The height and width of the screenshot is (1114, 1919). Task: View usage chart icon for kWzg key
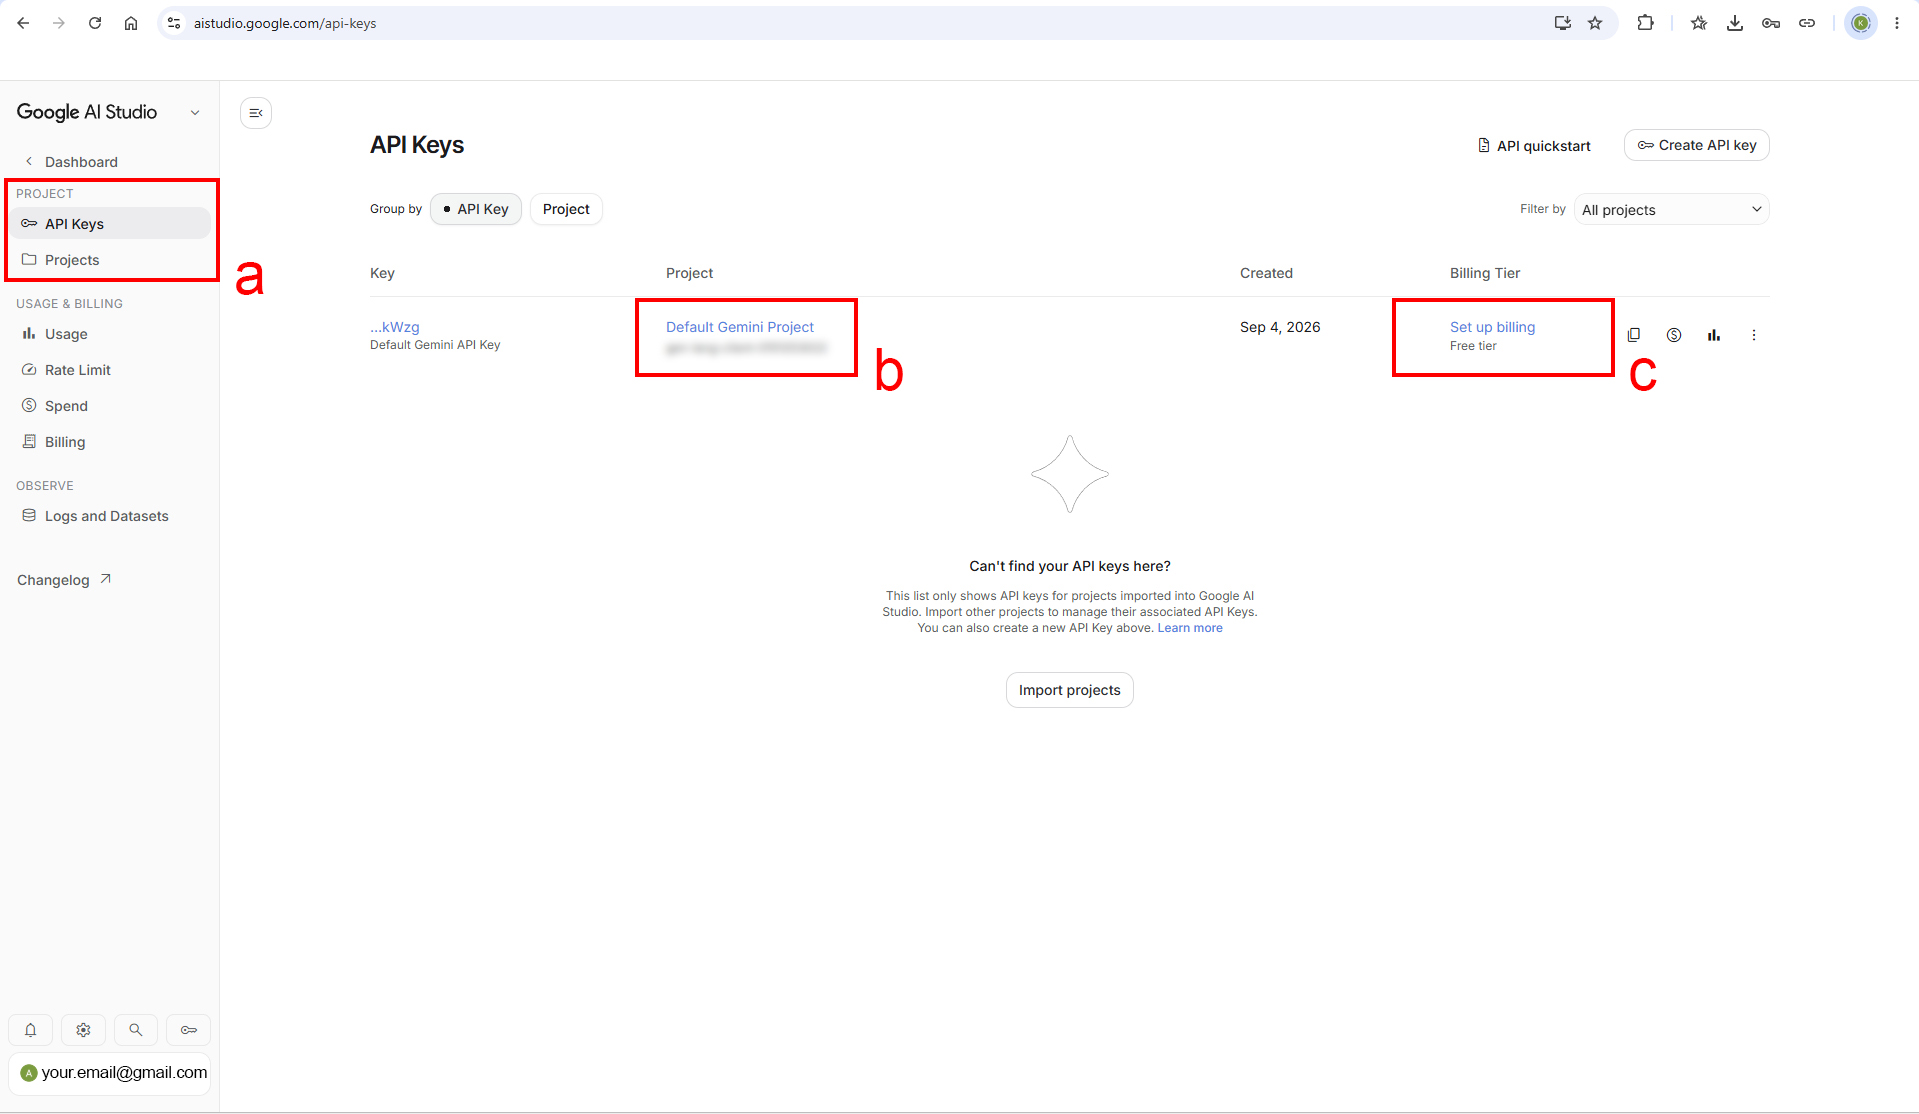pos(1714,335)
